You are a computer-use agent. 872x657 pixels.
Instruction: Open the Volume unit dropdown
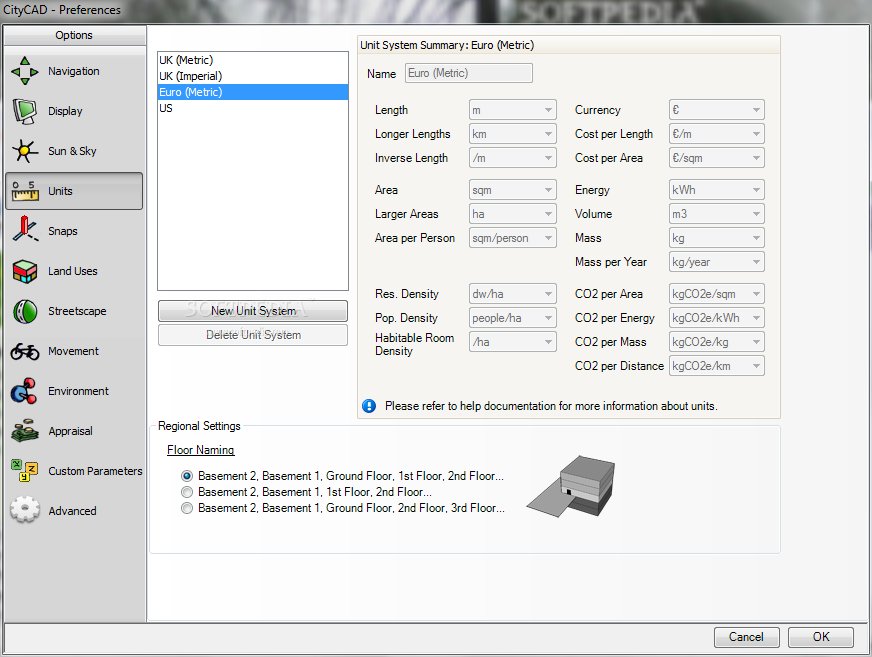pyautogui.click(x=716, y=214)
